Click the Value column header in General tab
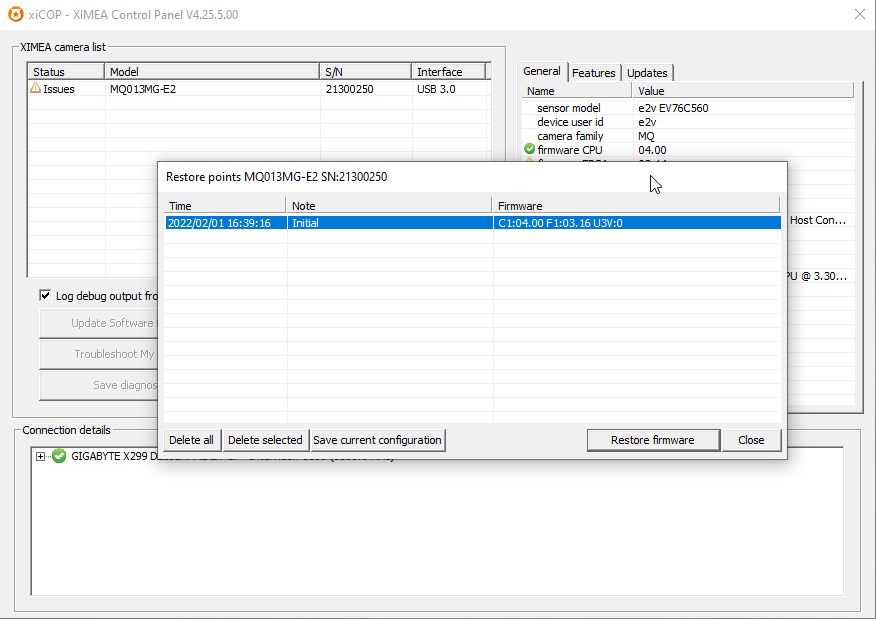The width and height of the screenshot is (876, 619). (x=742, y=91)
